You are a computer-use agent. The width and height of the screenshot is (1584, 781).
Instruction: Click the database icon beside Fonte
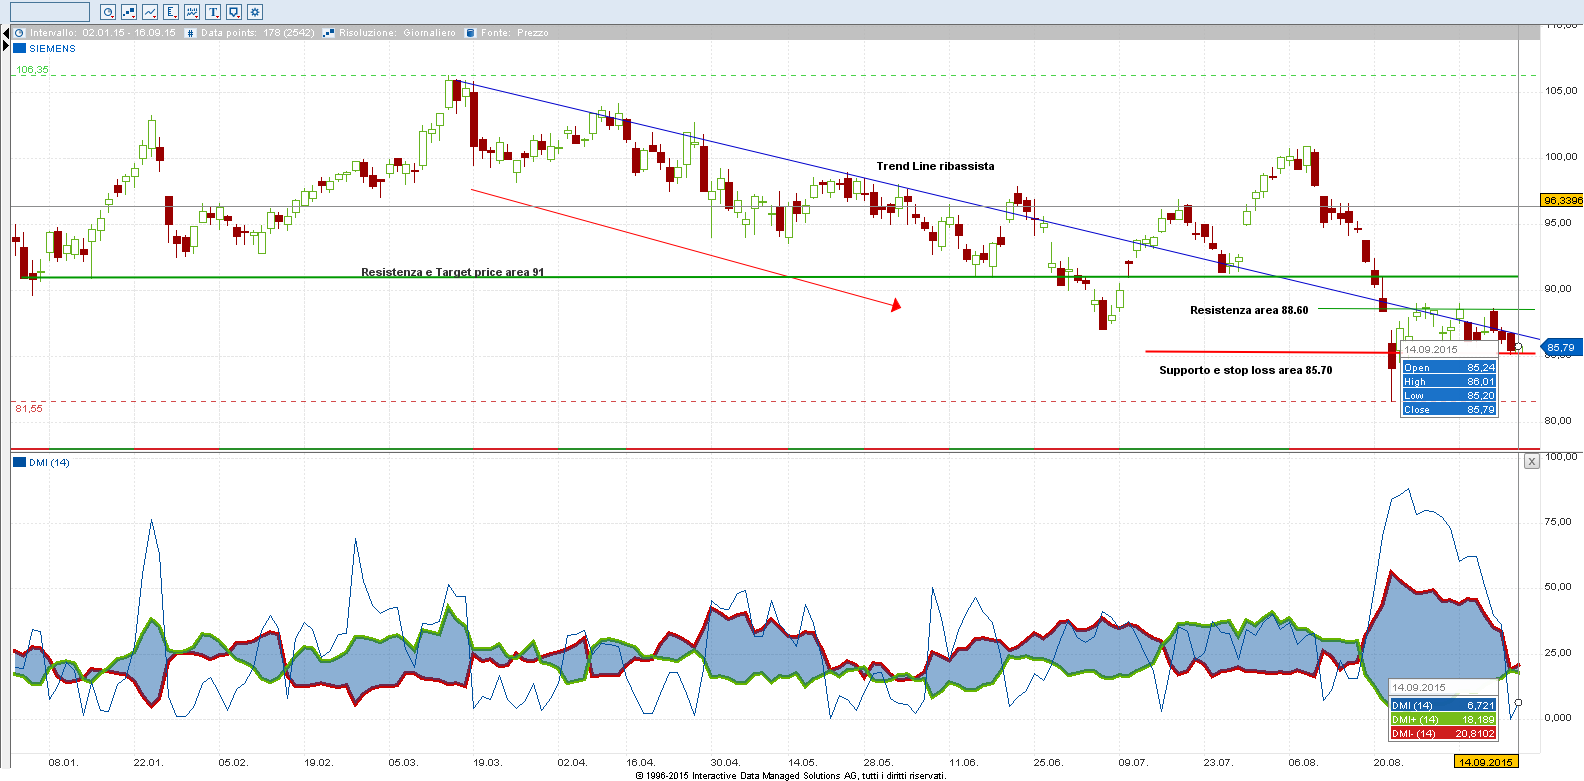[x=471, y=33]
